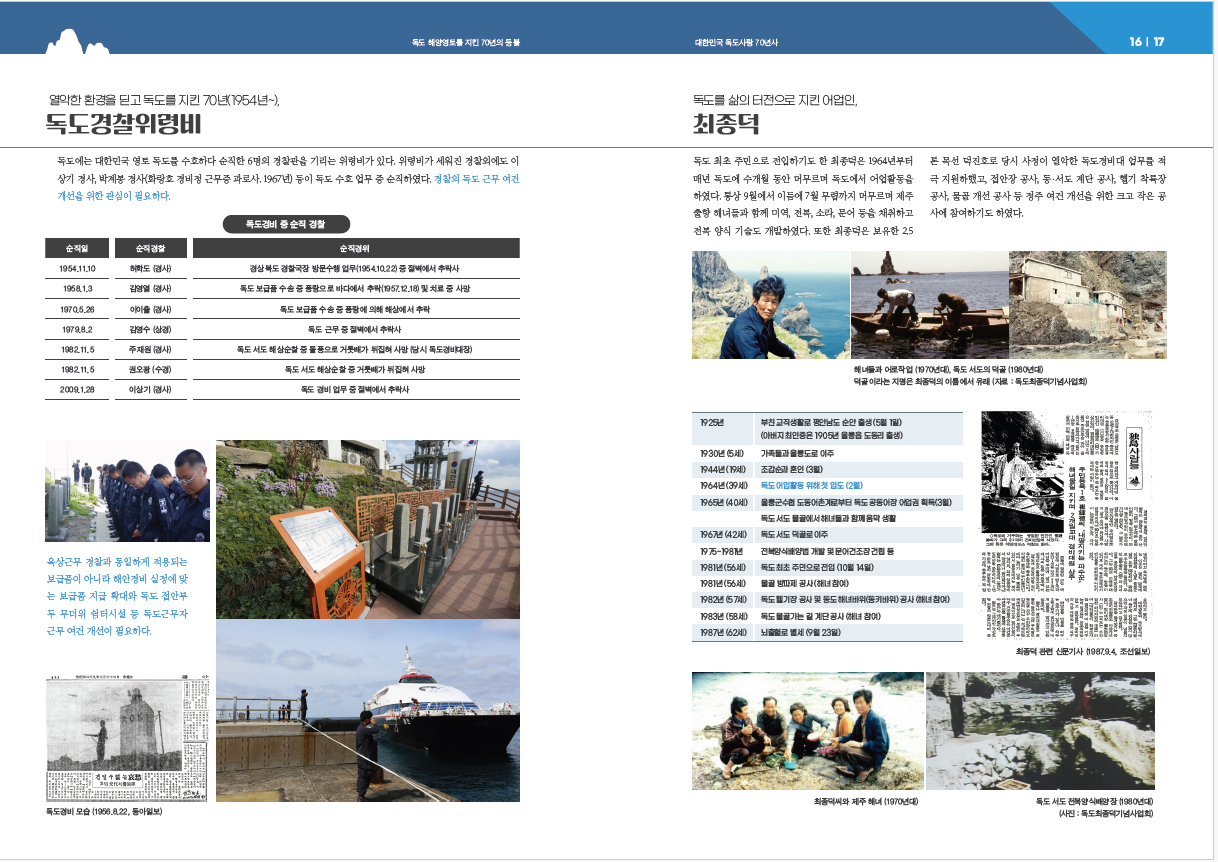Image resolution: width=1218 pixels, height=862 pixels.
Task: Click the date cell '1979.8.2'
Action: 77,329
